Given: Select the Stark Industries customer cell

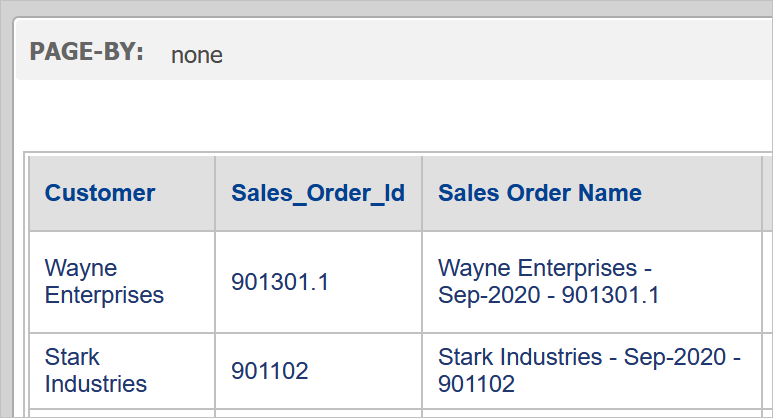Looking at the screenshot, I should pyautogui.click(x=122, y=371).
